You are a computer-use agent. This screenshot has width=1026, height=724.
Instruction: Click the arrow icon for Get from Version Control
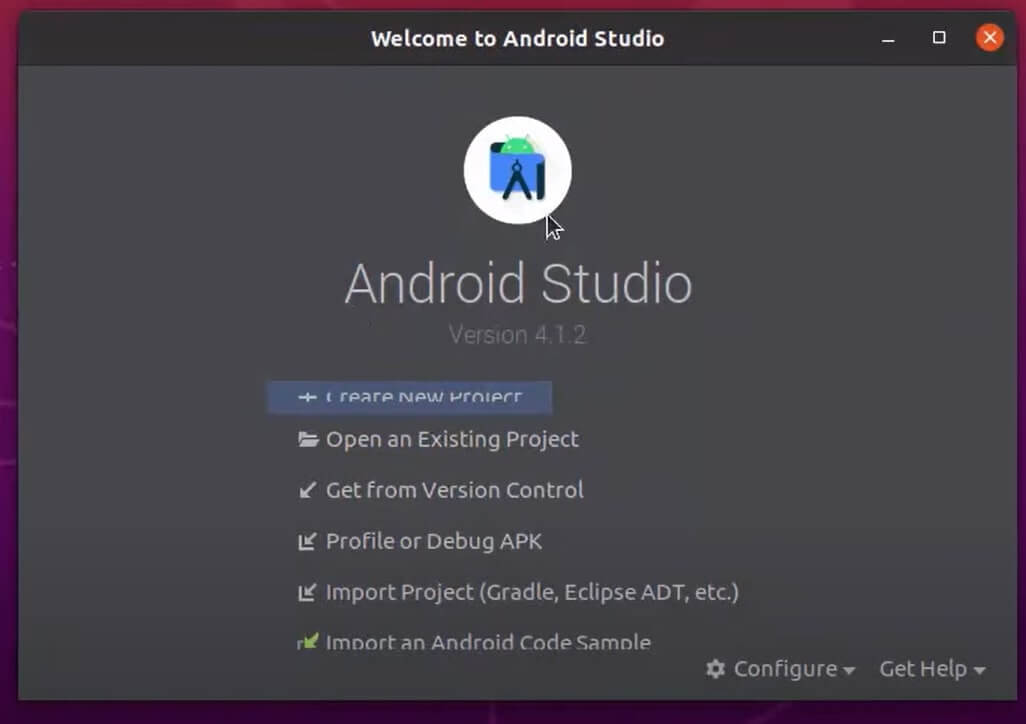[308, 490]
